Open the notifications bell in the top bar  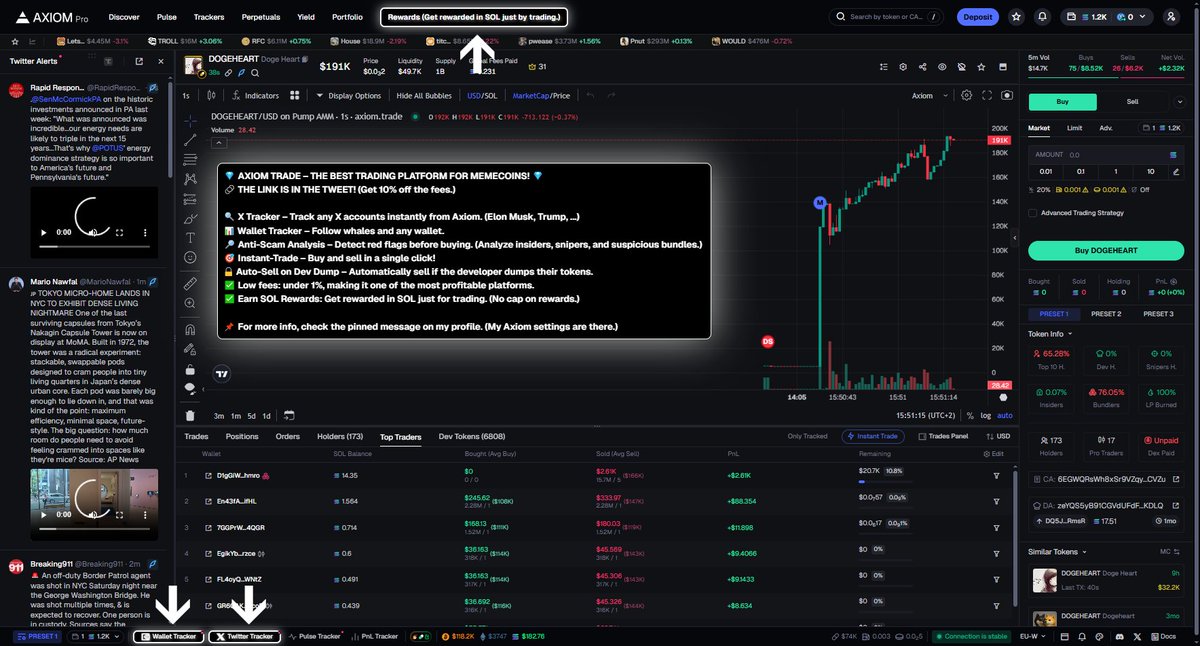[x=1043, y=16]
